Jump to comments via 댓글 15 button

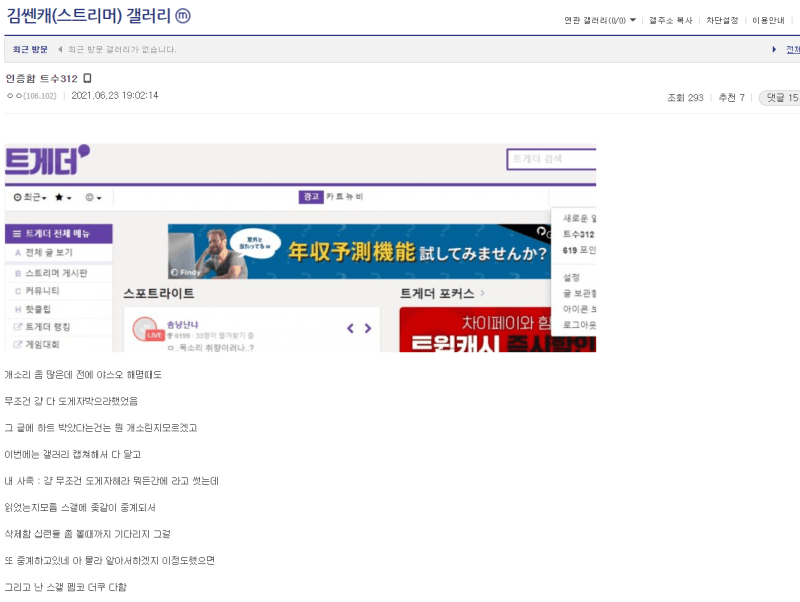(x=781, y=97)
